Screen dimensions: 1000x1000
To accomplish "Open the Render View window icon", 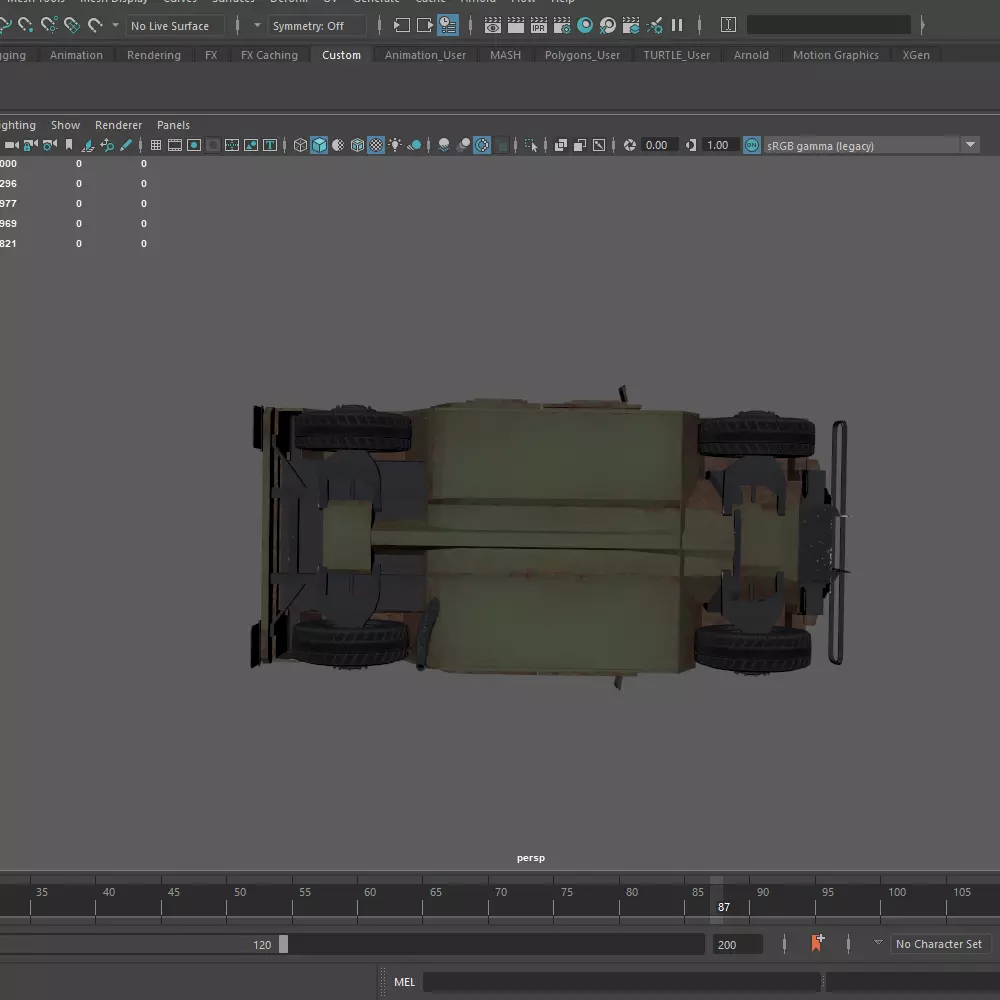I will click(x=492, y=25).
